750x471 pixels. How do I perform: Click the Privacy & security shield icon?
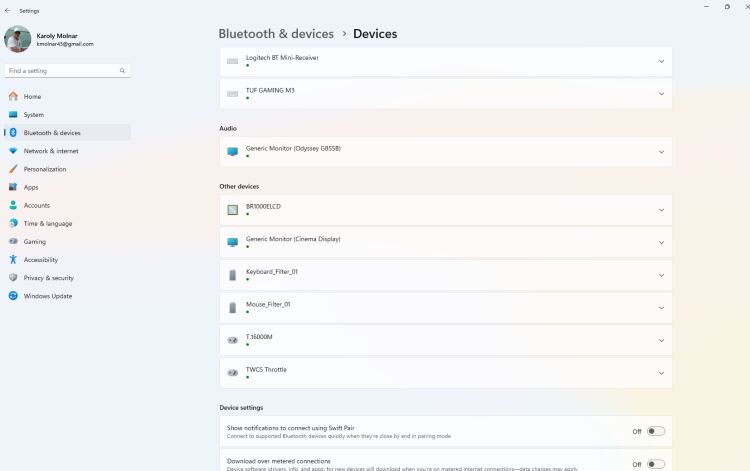[x=13, y=278]
